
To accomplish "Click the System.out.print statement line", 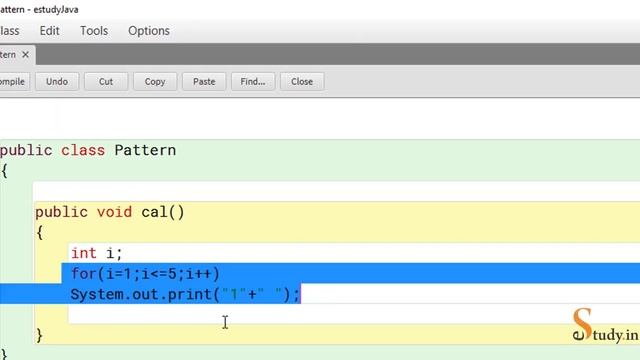I will point(185,294).
